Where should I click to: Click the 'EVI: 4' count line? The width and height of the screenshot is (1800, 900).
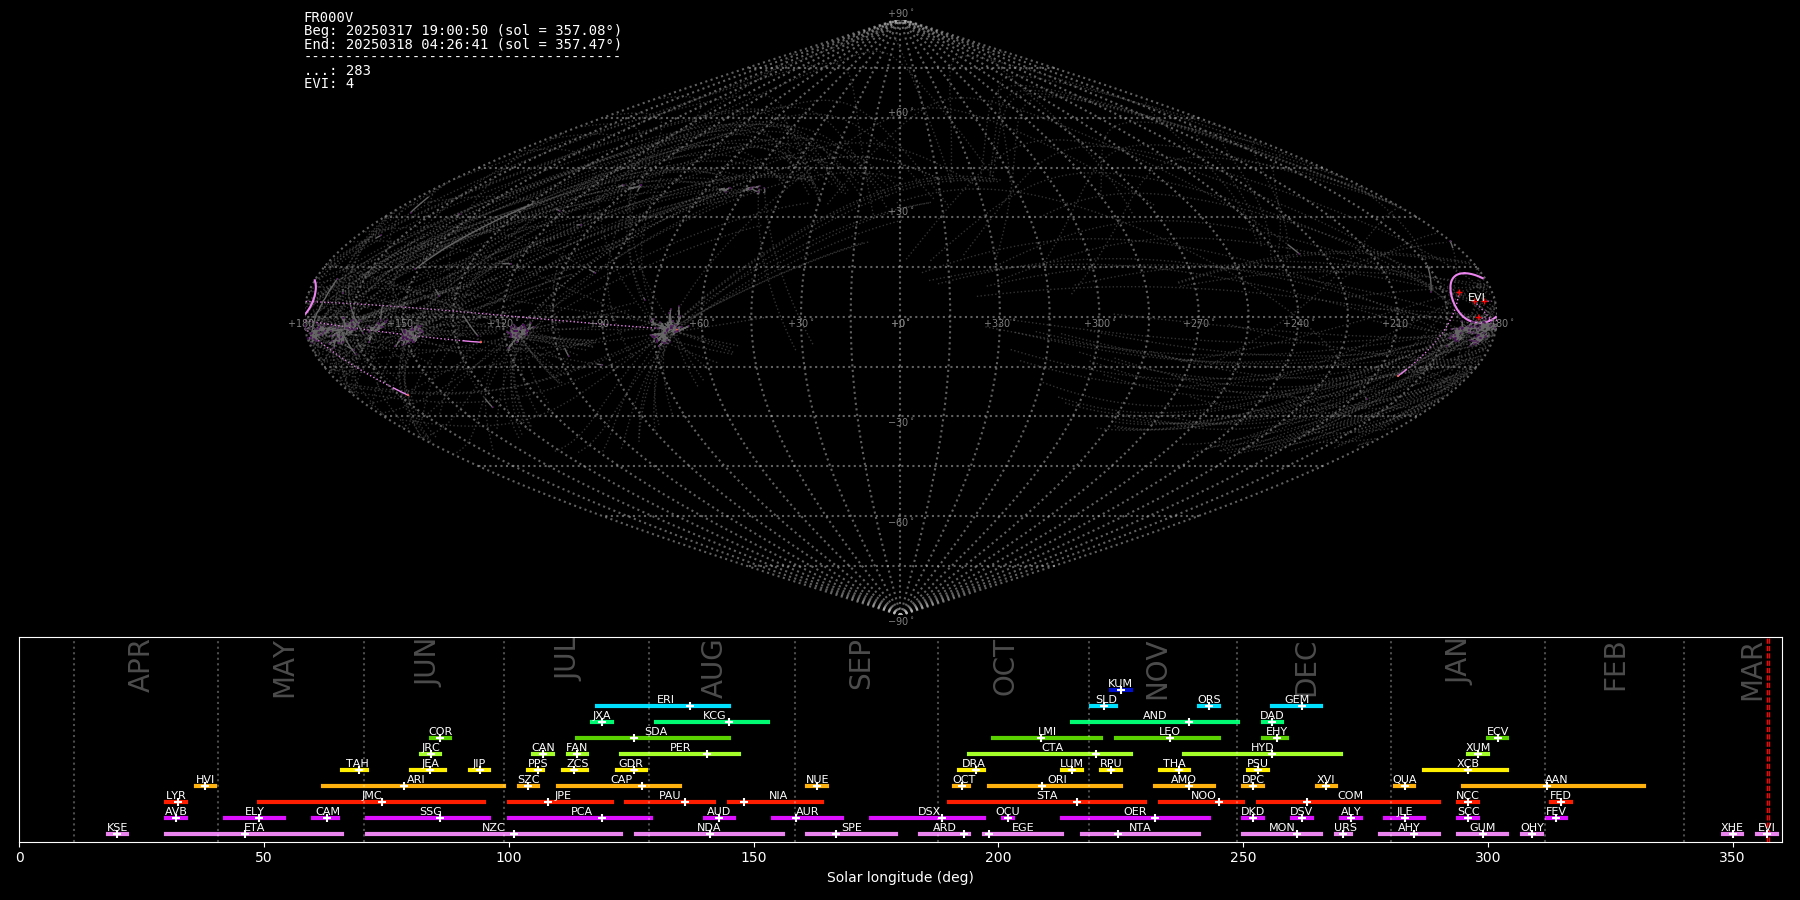click(329, 83)
